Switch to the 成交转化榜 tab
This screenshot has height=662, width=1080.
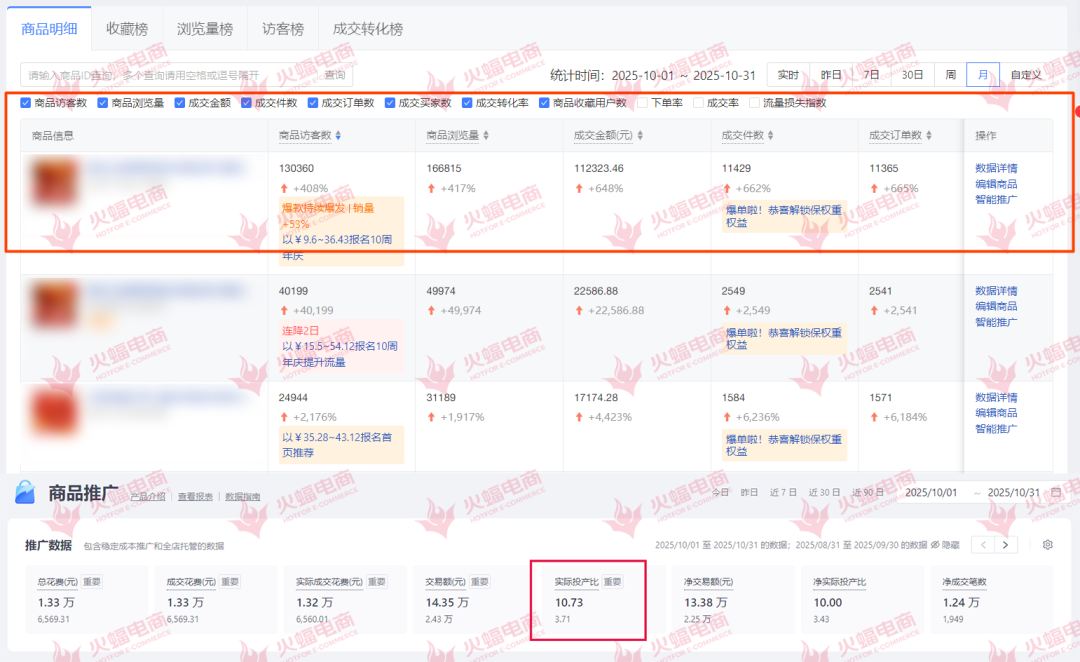point(368,29)
